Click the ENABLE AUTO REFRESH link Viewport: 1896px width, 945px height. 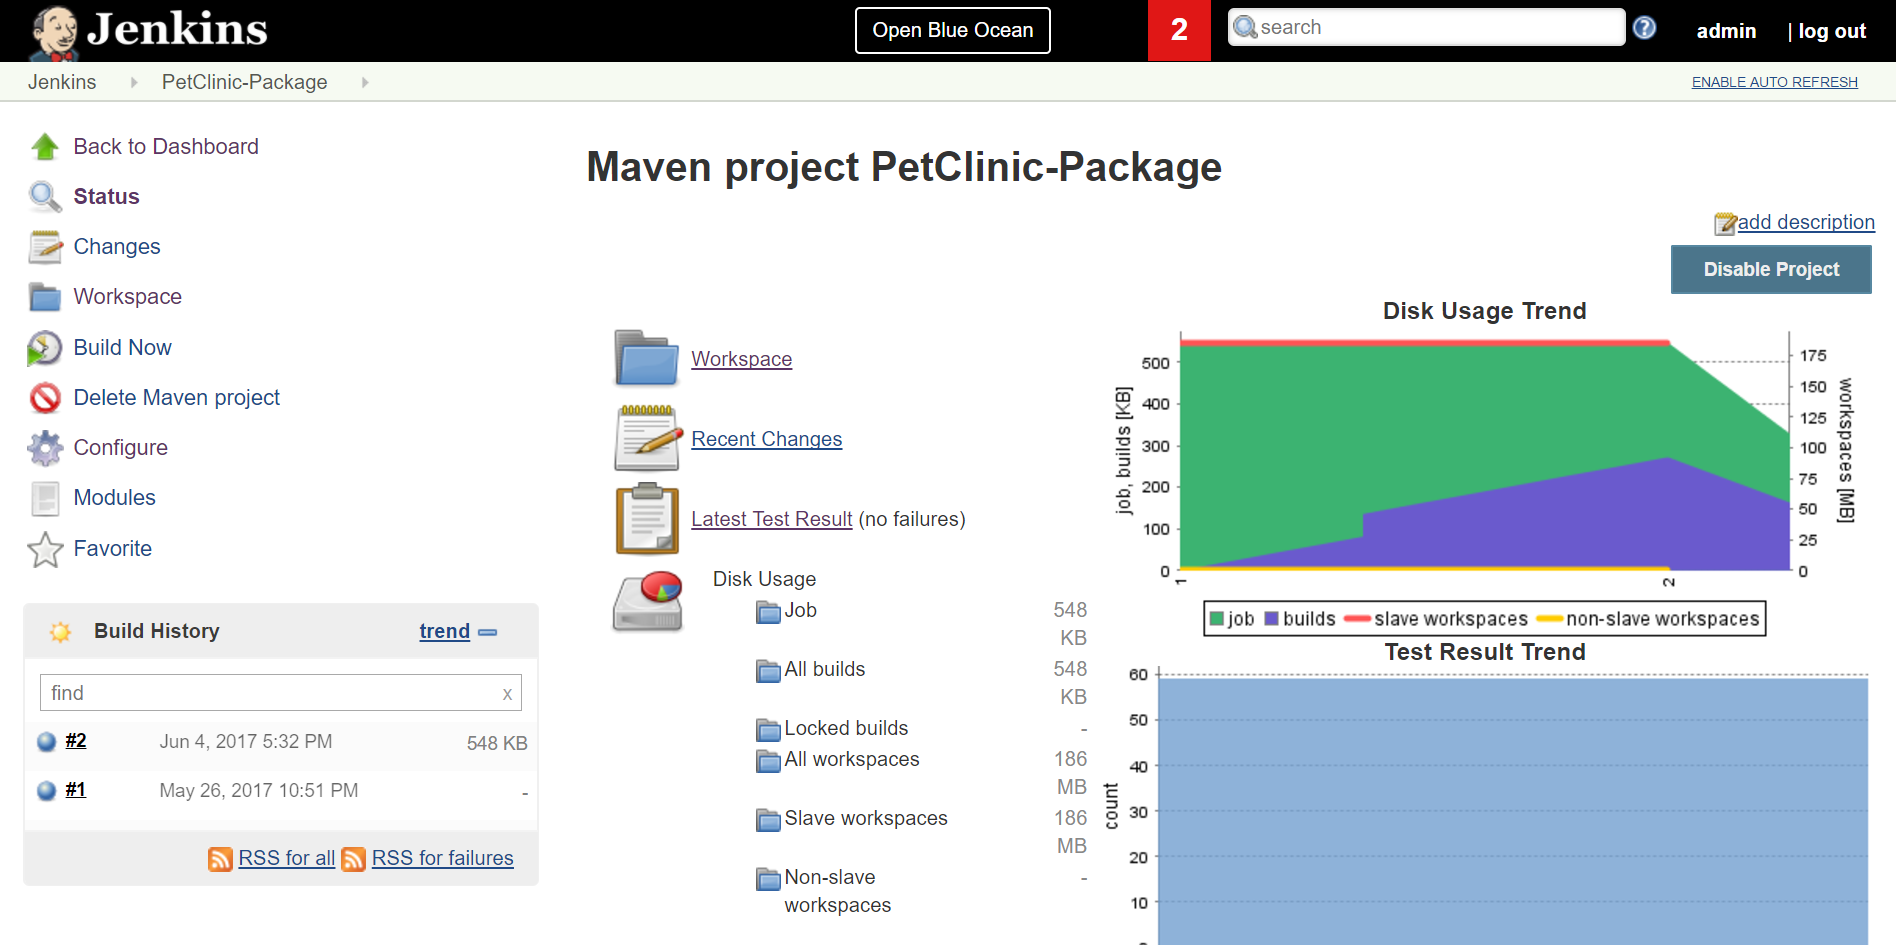coord(1775,82)
